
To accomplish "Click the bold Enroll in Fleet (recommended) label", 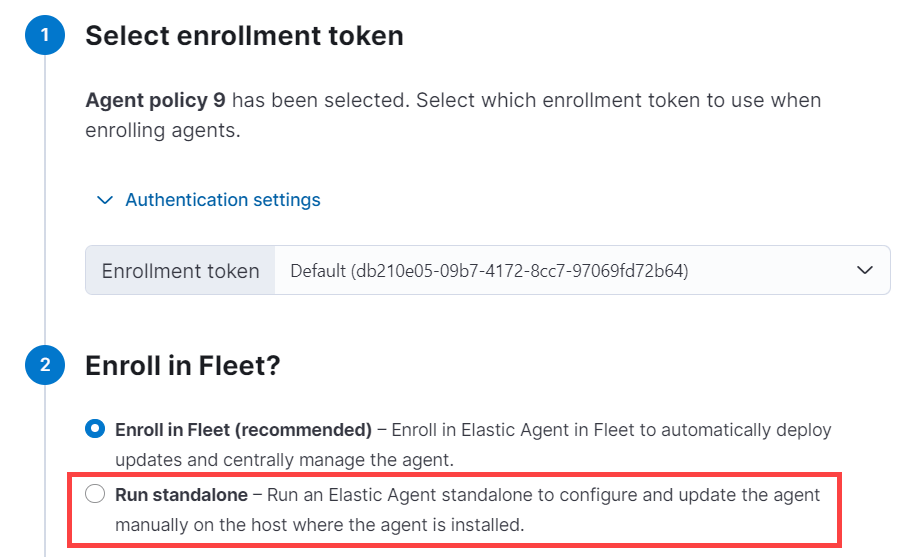I will 243,430.
